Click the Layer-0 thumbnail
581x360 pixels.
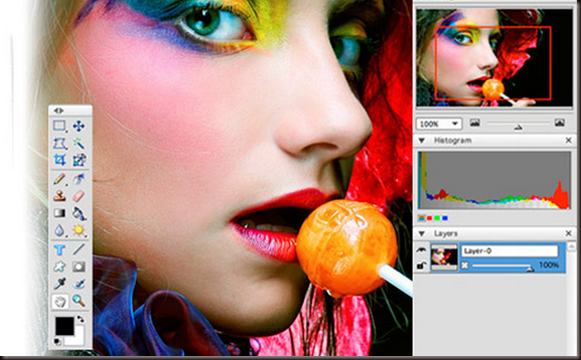click(444, 257)
